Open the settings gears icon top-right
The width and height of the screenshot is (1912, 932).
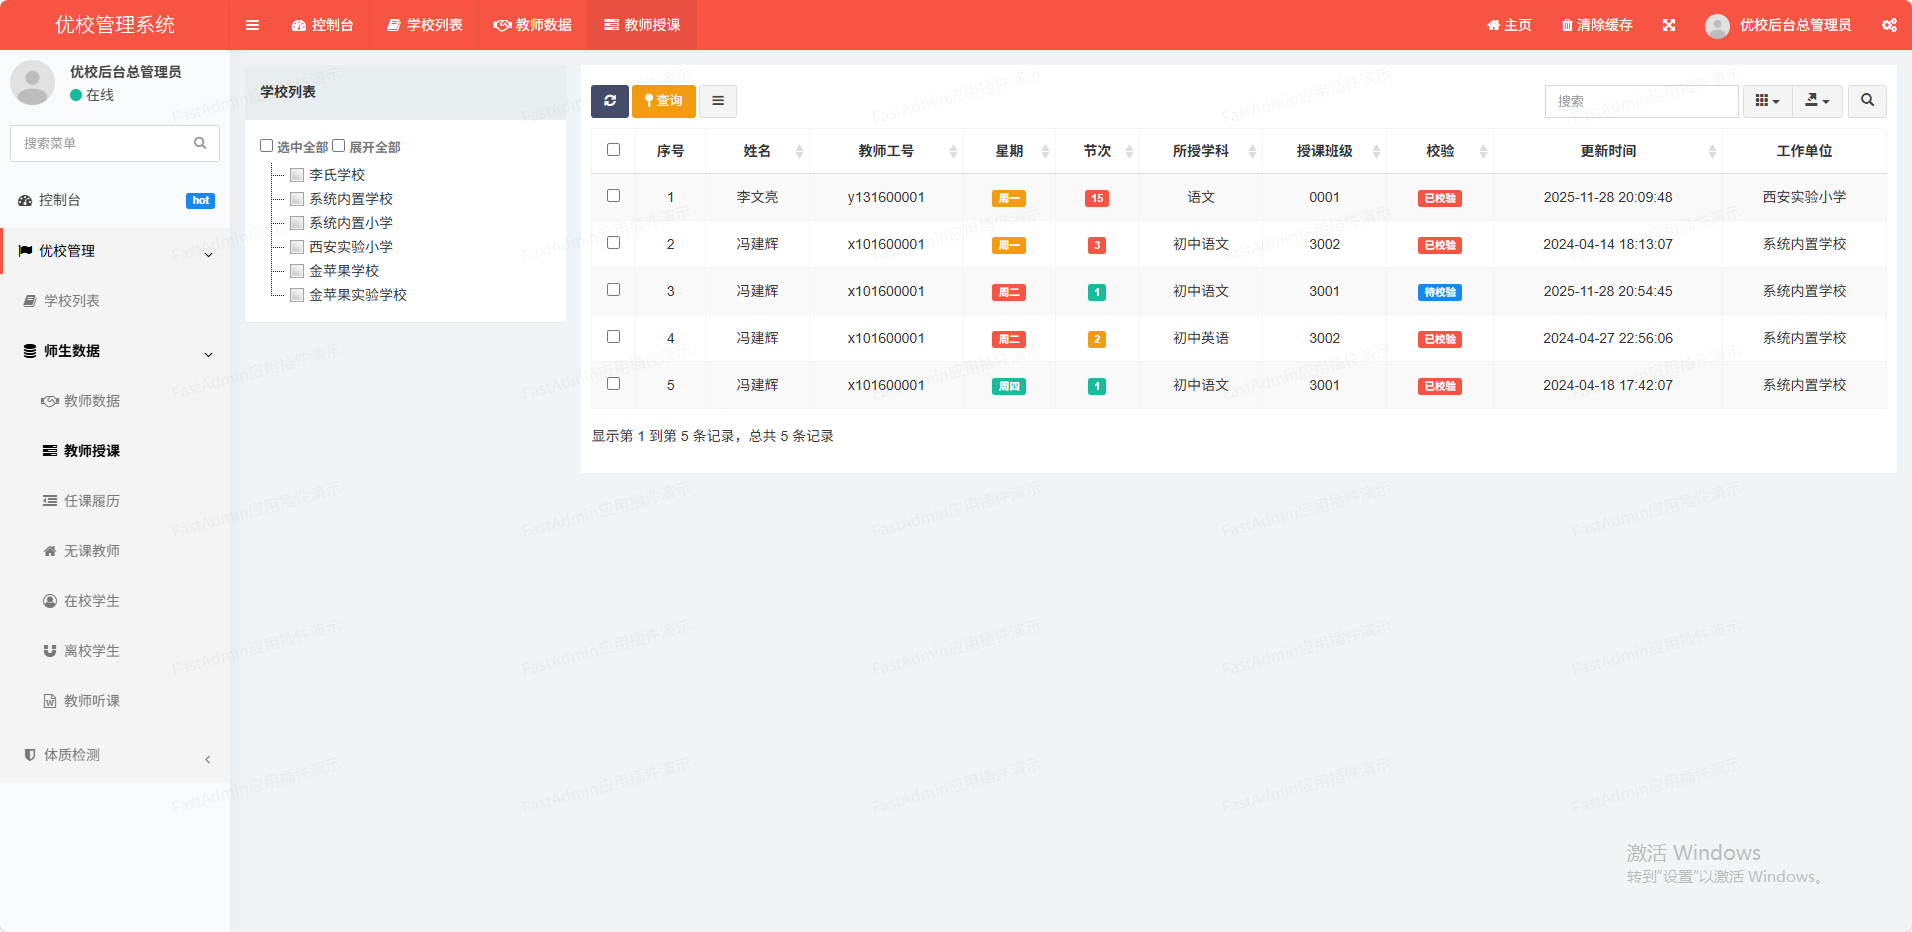(1888, 25)
